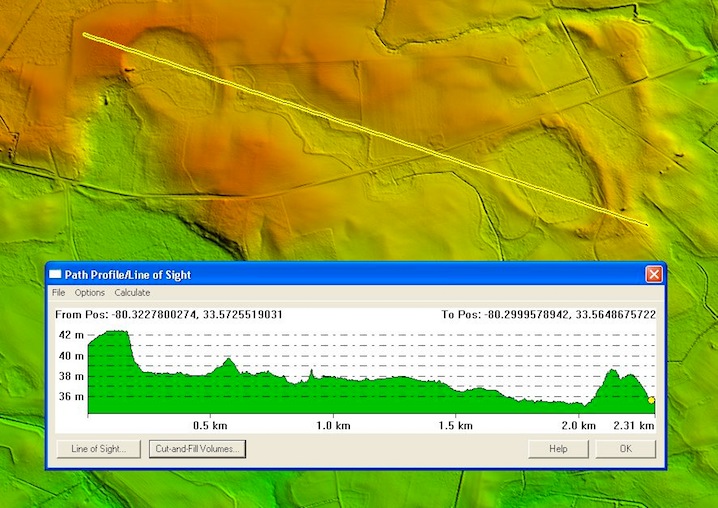The height and width of the screenshot is (508, 718).
Task: Click the 2.31 km end distance label
Action: point(634,426)
